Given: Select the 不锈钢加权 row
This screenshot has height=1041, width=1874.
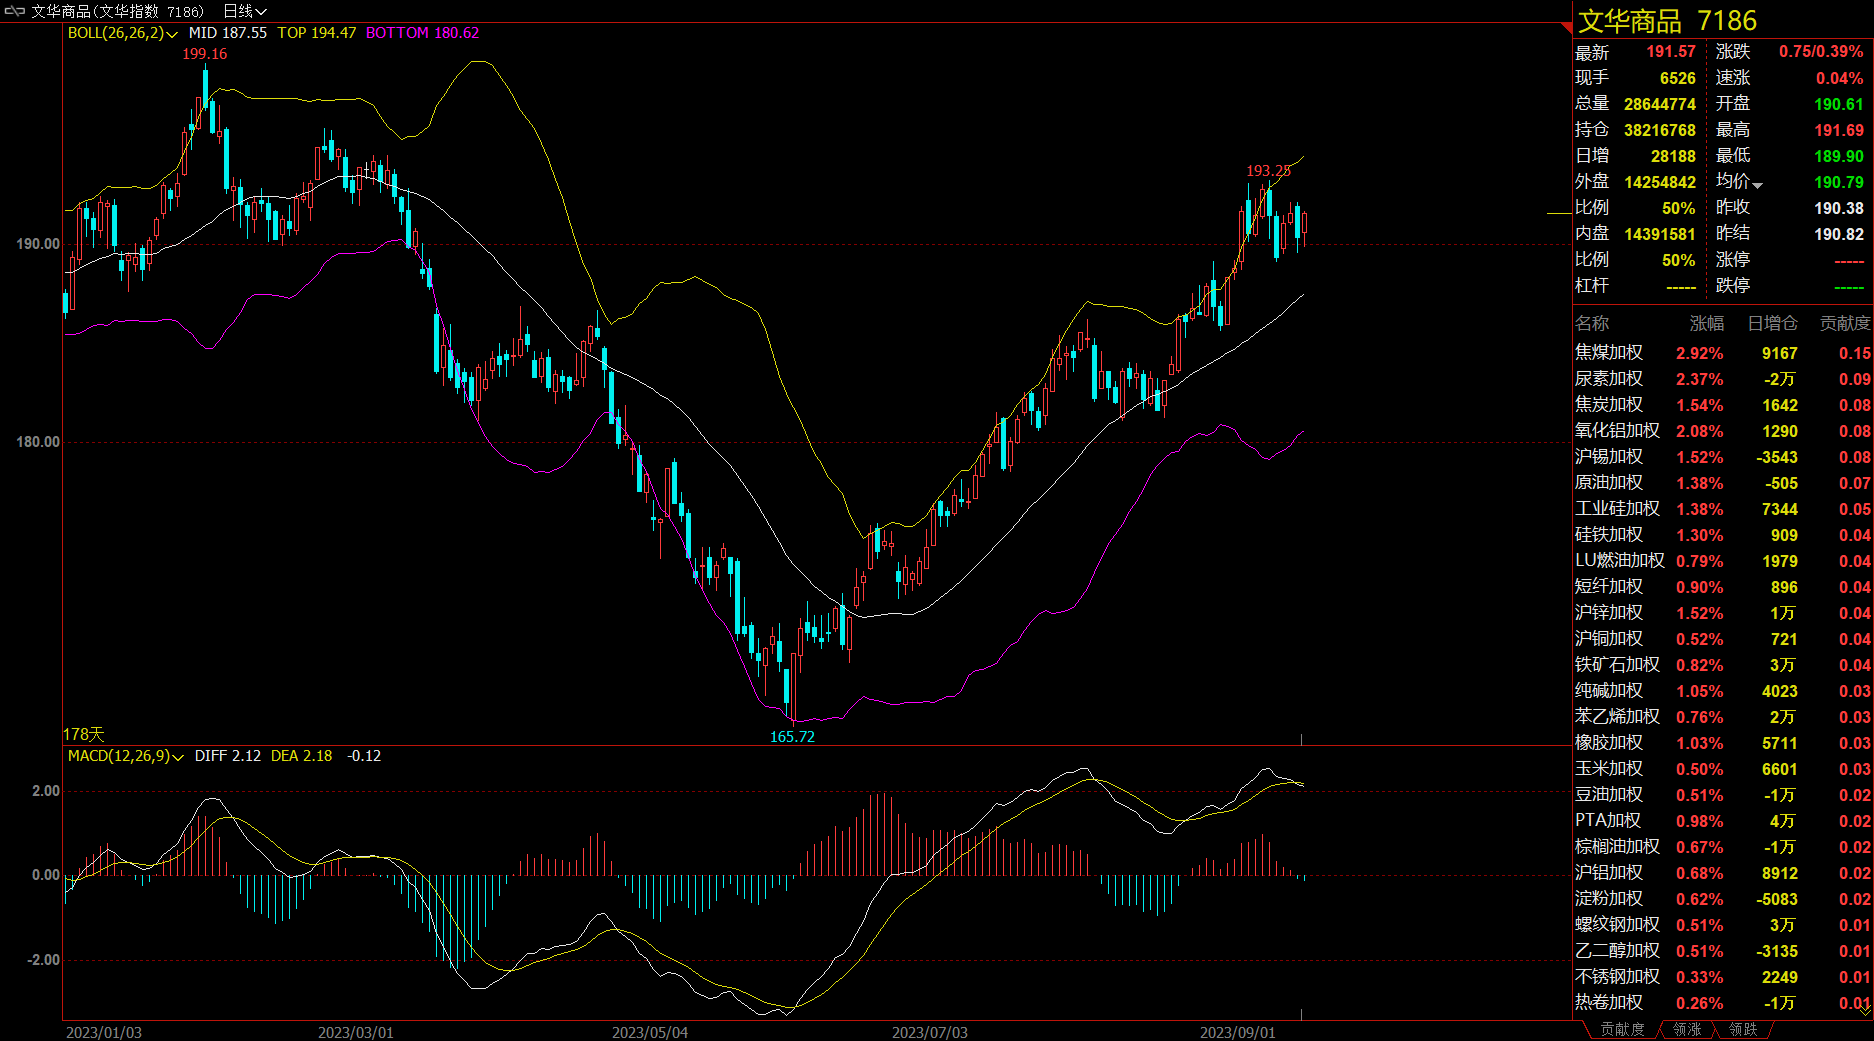Looking at the screenshot, I should [x=1723, y=977].
